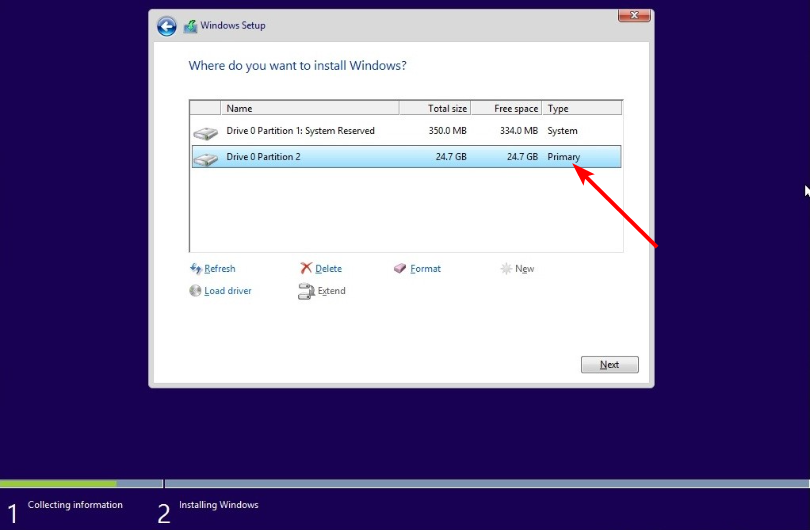Click the drive icon for Partition 2
The width and height of the screenshot is (810, 530).
(206, 159)
